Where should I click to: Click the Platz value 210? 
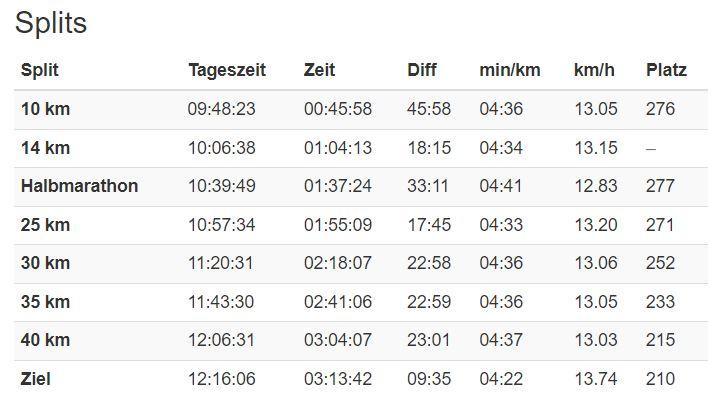coord(660,379)
